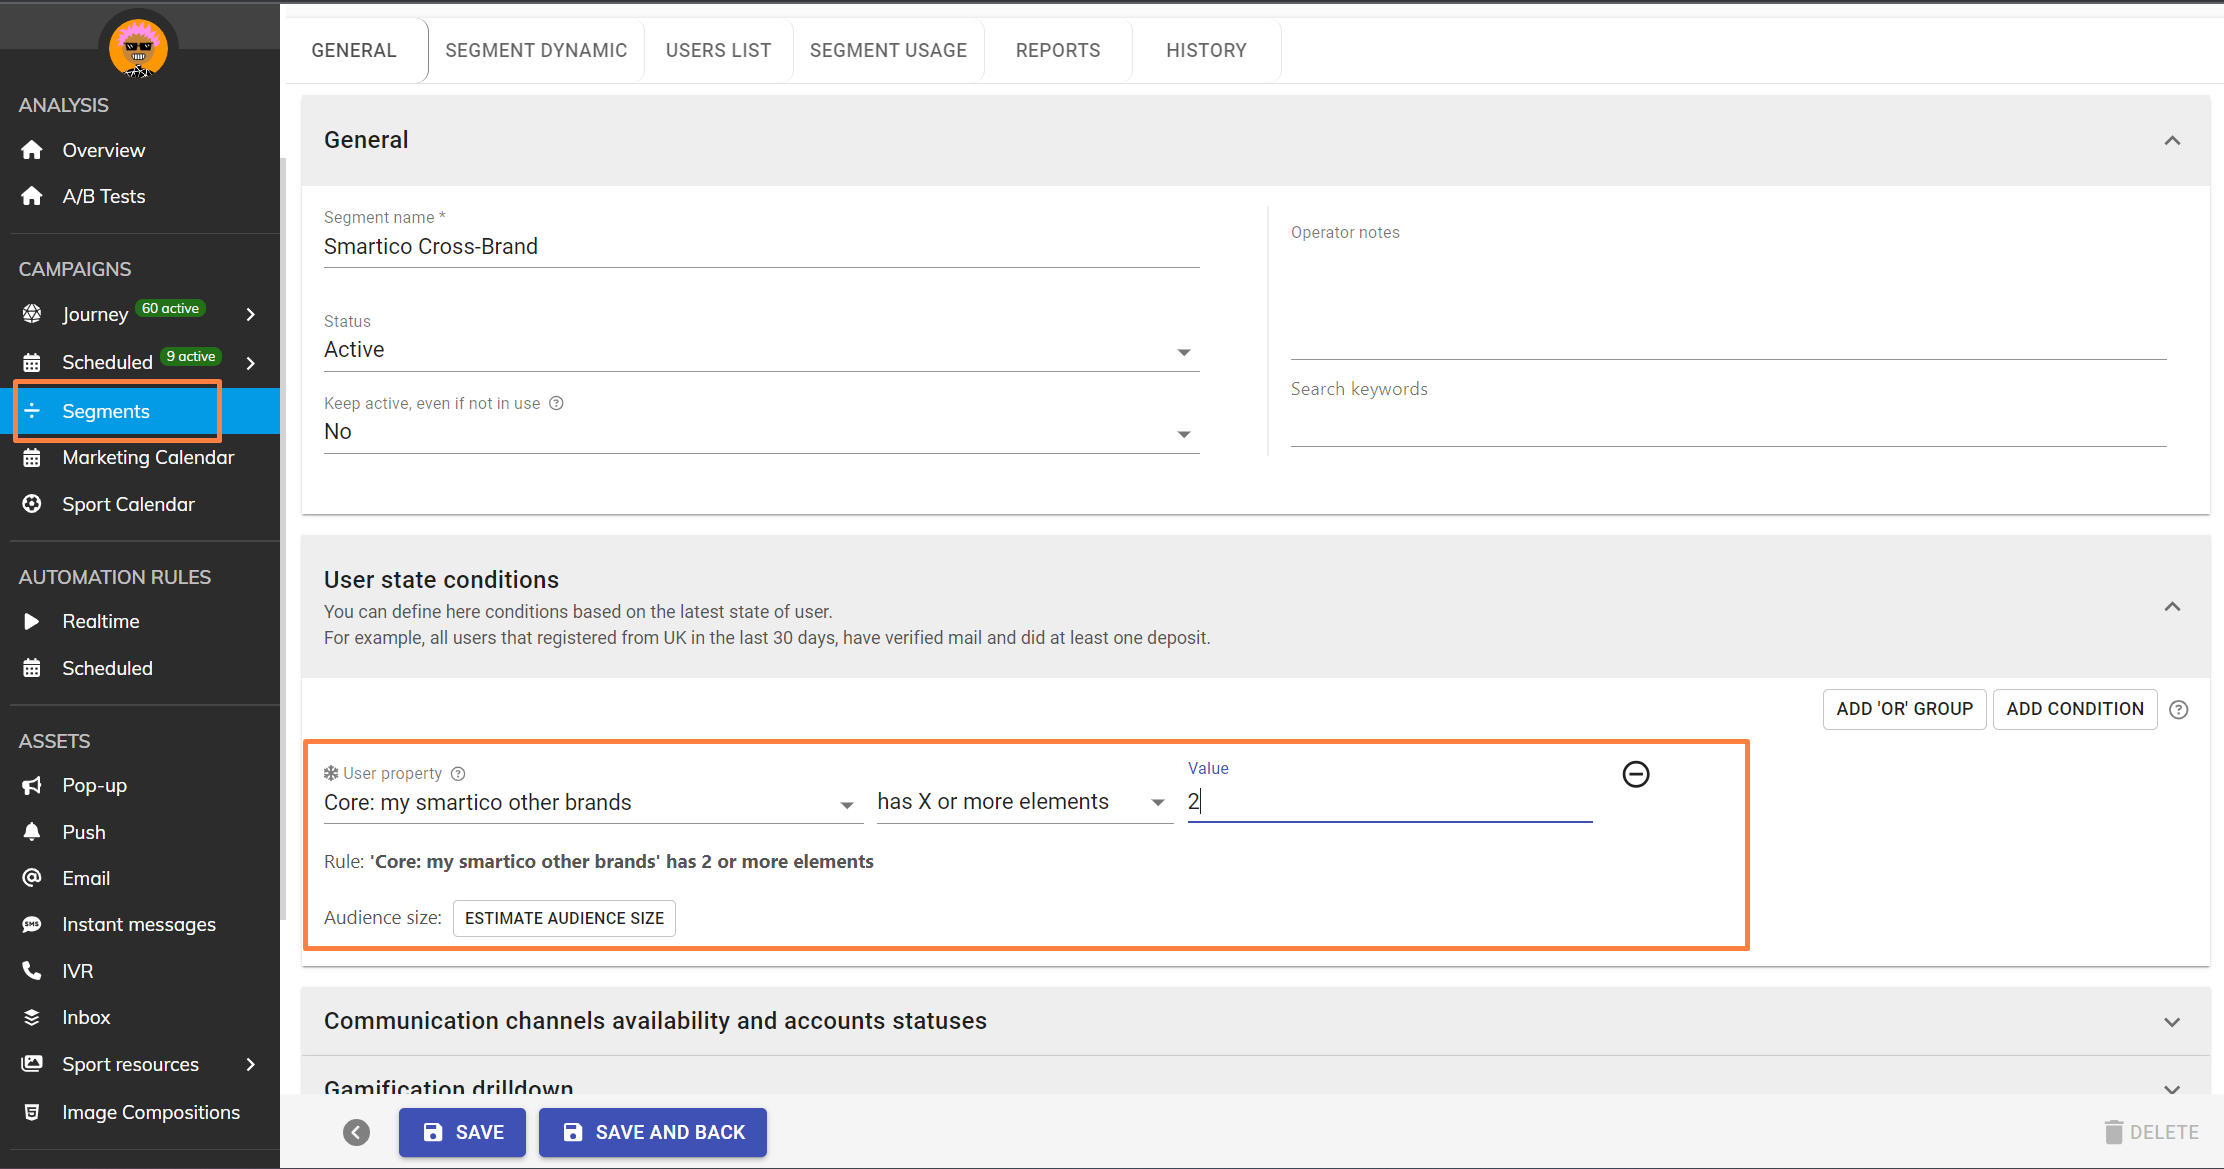
Task: Click Keep active info question icon
Action: coord(557,404)
